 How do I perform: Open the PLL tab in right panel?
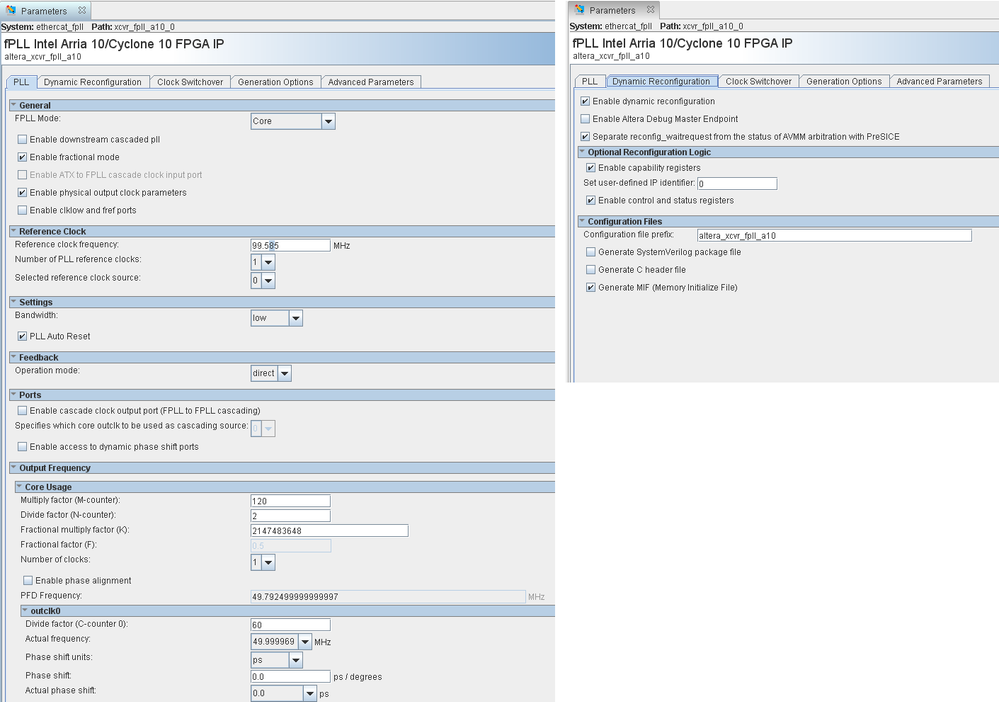[x=589, y=82]
